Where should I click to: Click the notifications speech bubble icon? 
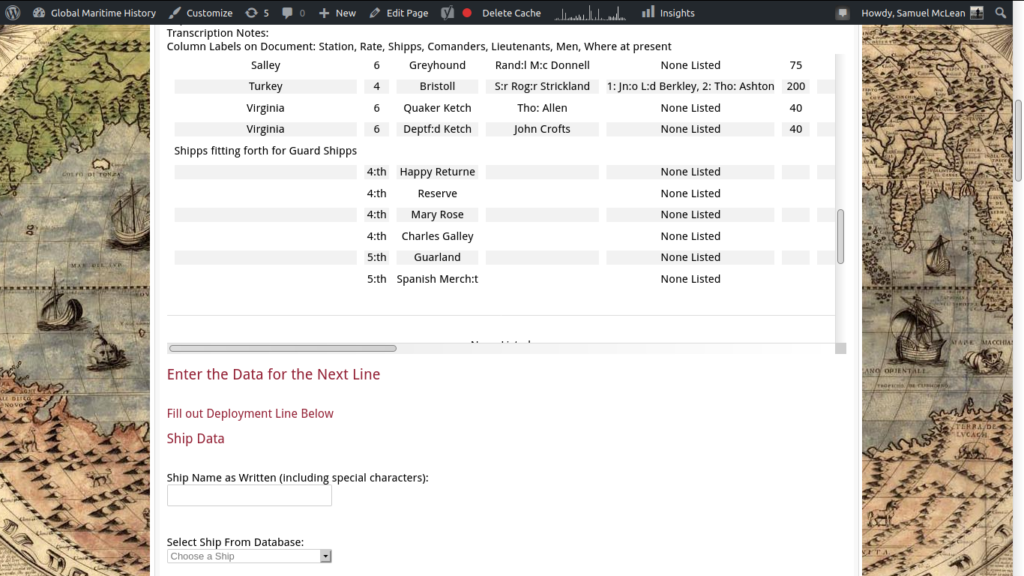pyautogui.click(x=842, y=12)
